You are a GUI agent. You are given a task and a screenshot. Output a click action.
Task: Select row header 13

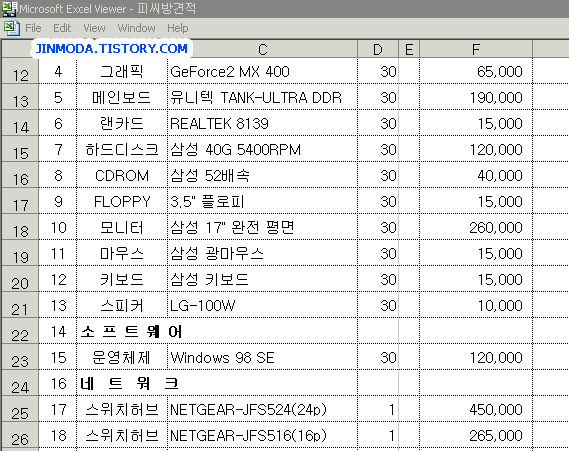click(x=20, y=97)
